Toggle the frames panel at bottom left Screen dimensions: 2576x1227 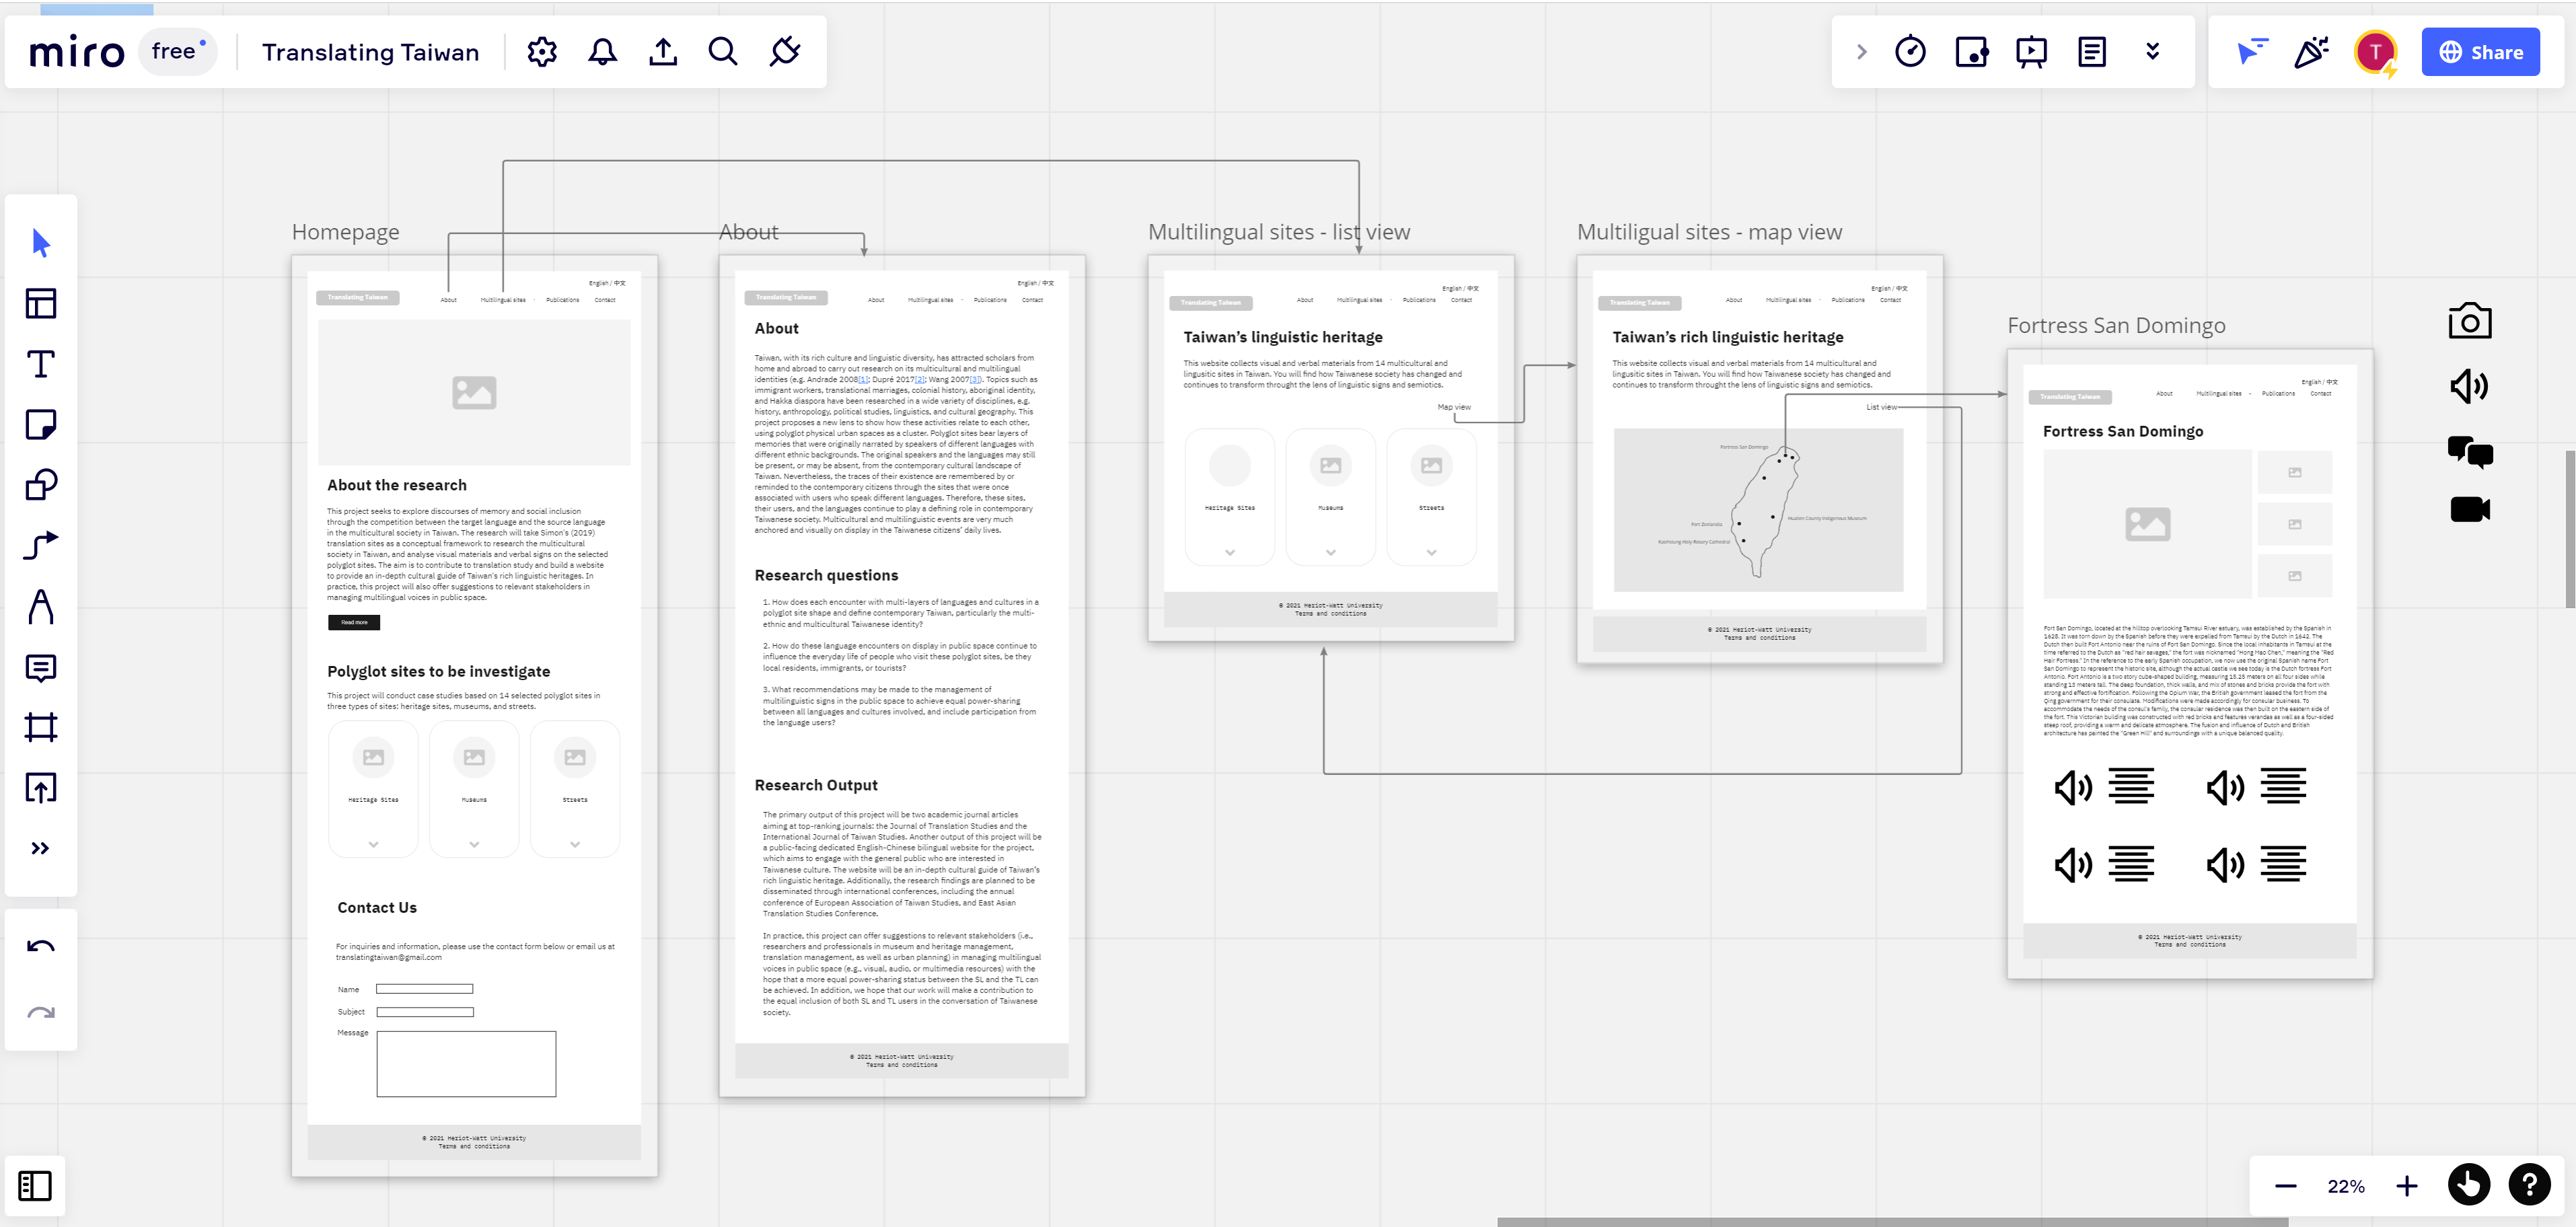35,1186
